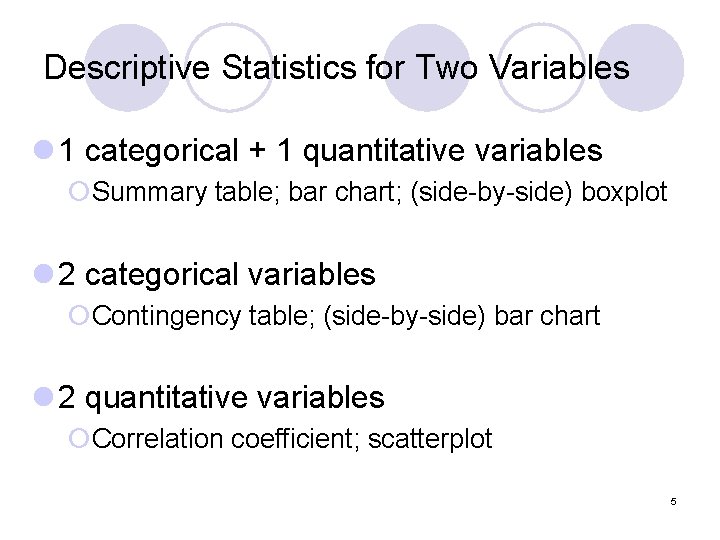Click the word 'boxplot' in the first sub-bullet
This screenshot has height=540, width=720.
click(624, 192)
